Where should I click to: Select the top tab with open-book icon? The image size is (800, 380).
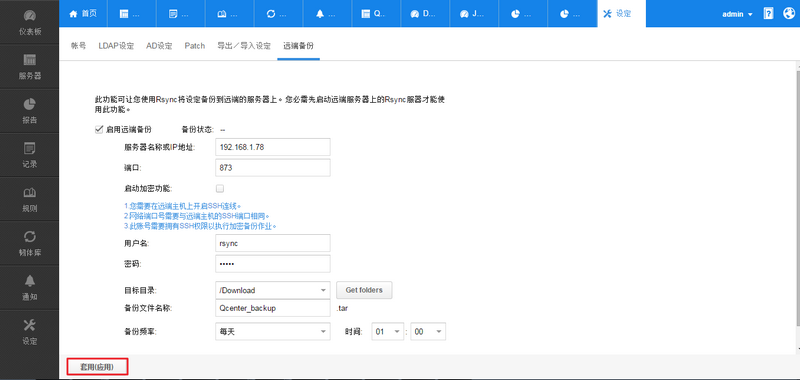(229, 14)
